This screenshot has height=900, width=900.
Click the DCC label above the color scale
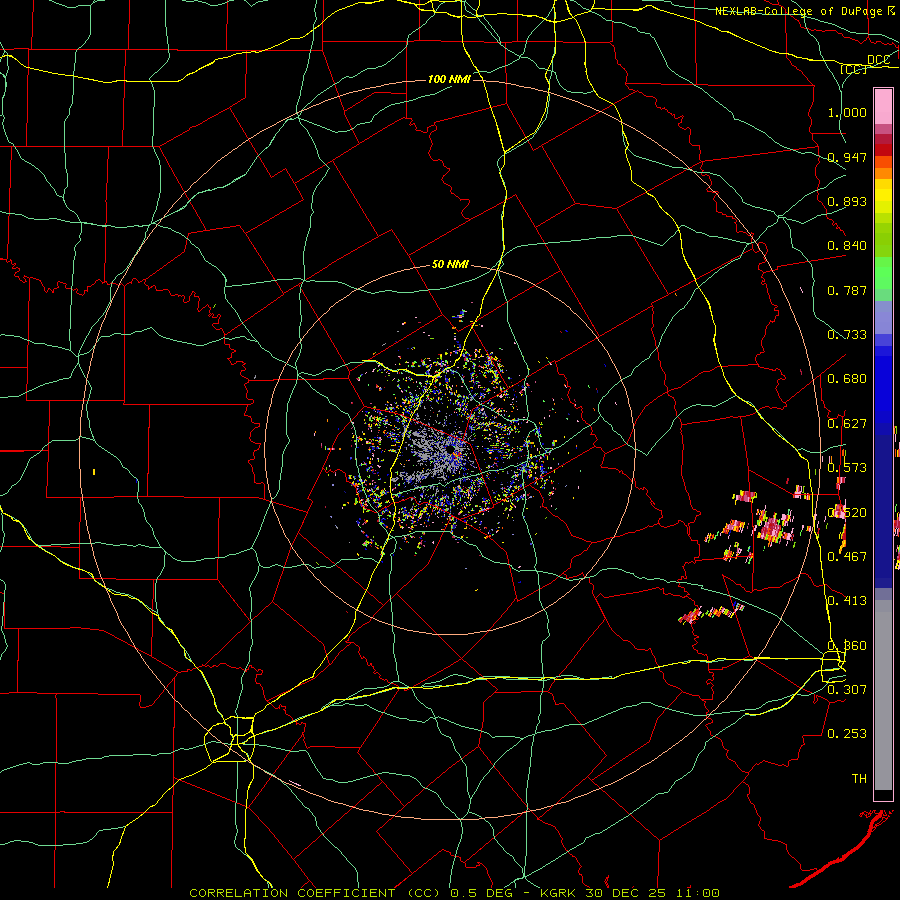pos(878,59)
